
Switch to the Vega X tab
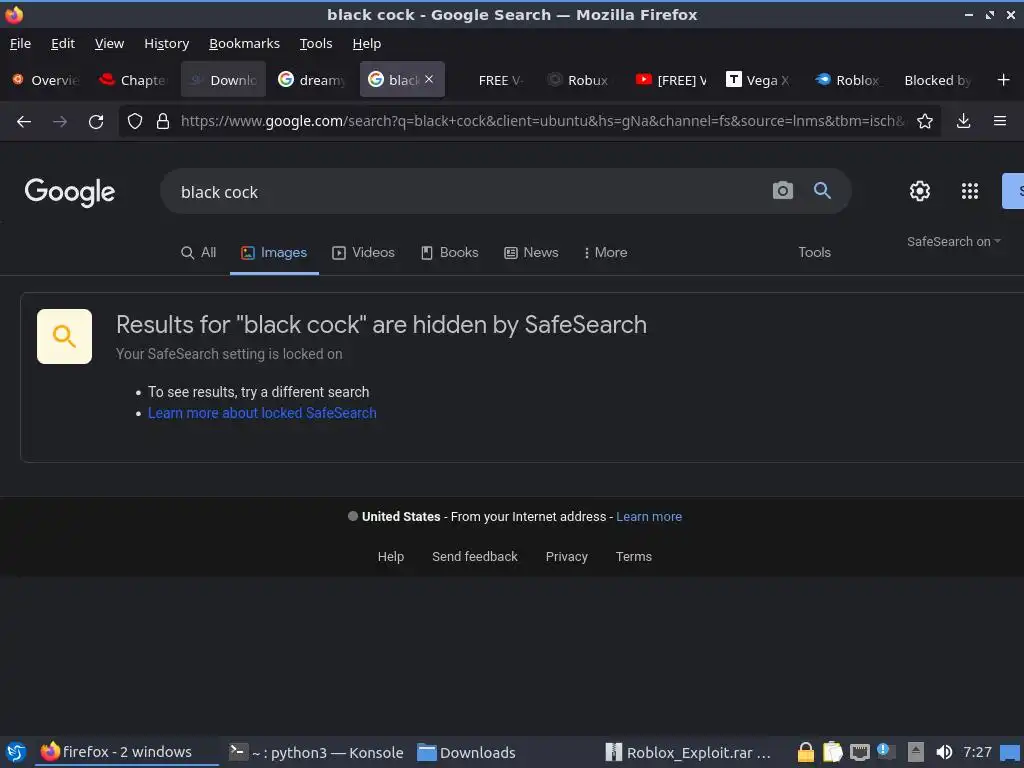(x=760, y=80)
